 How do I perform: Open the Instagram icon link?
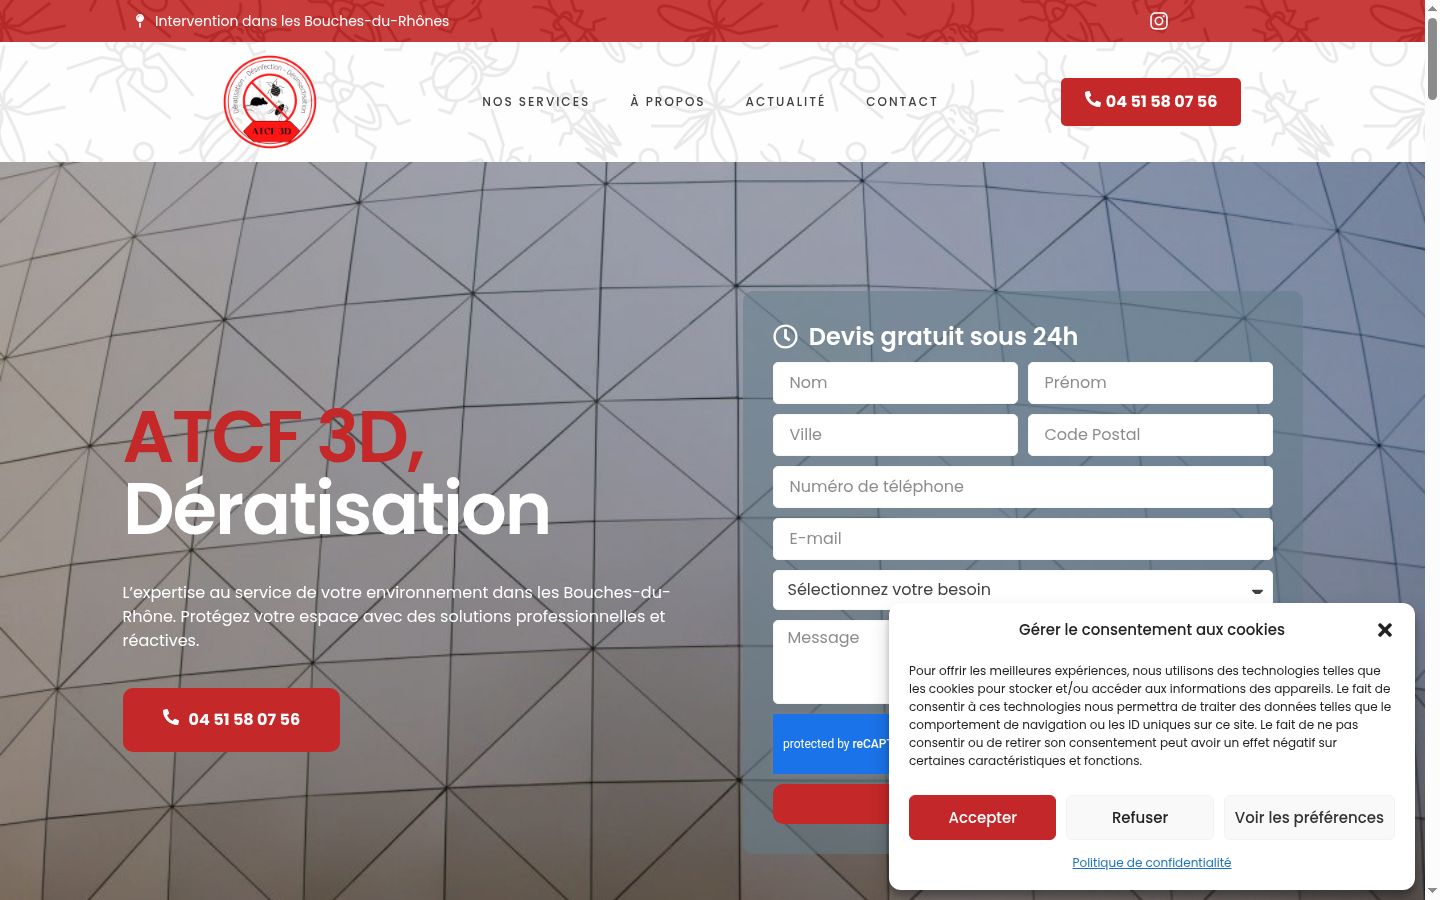[x=1159, y=21]
